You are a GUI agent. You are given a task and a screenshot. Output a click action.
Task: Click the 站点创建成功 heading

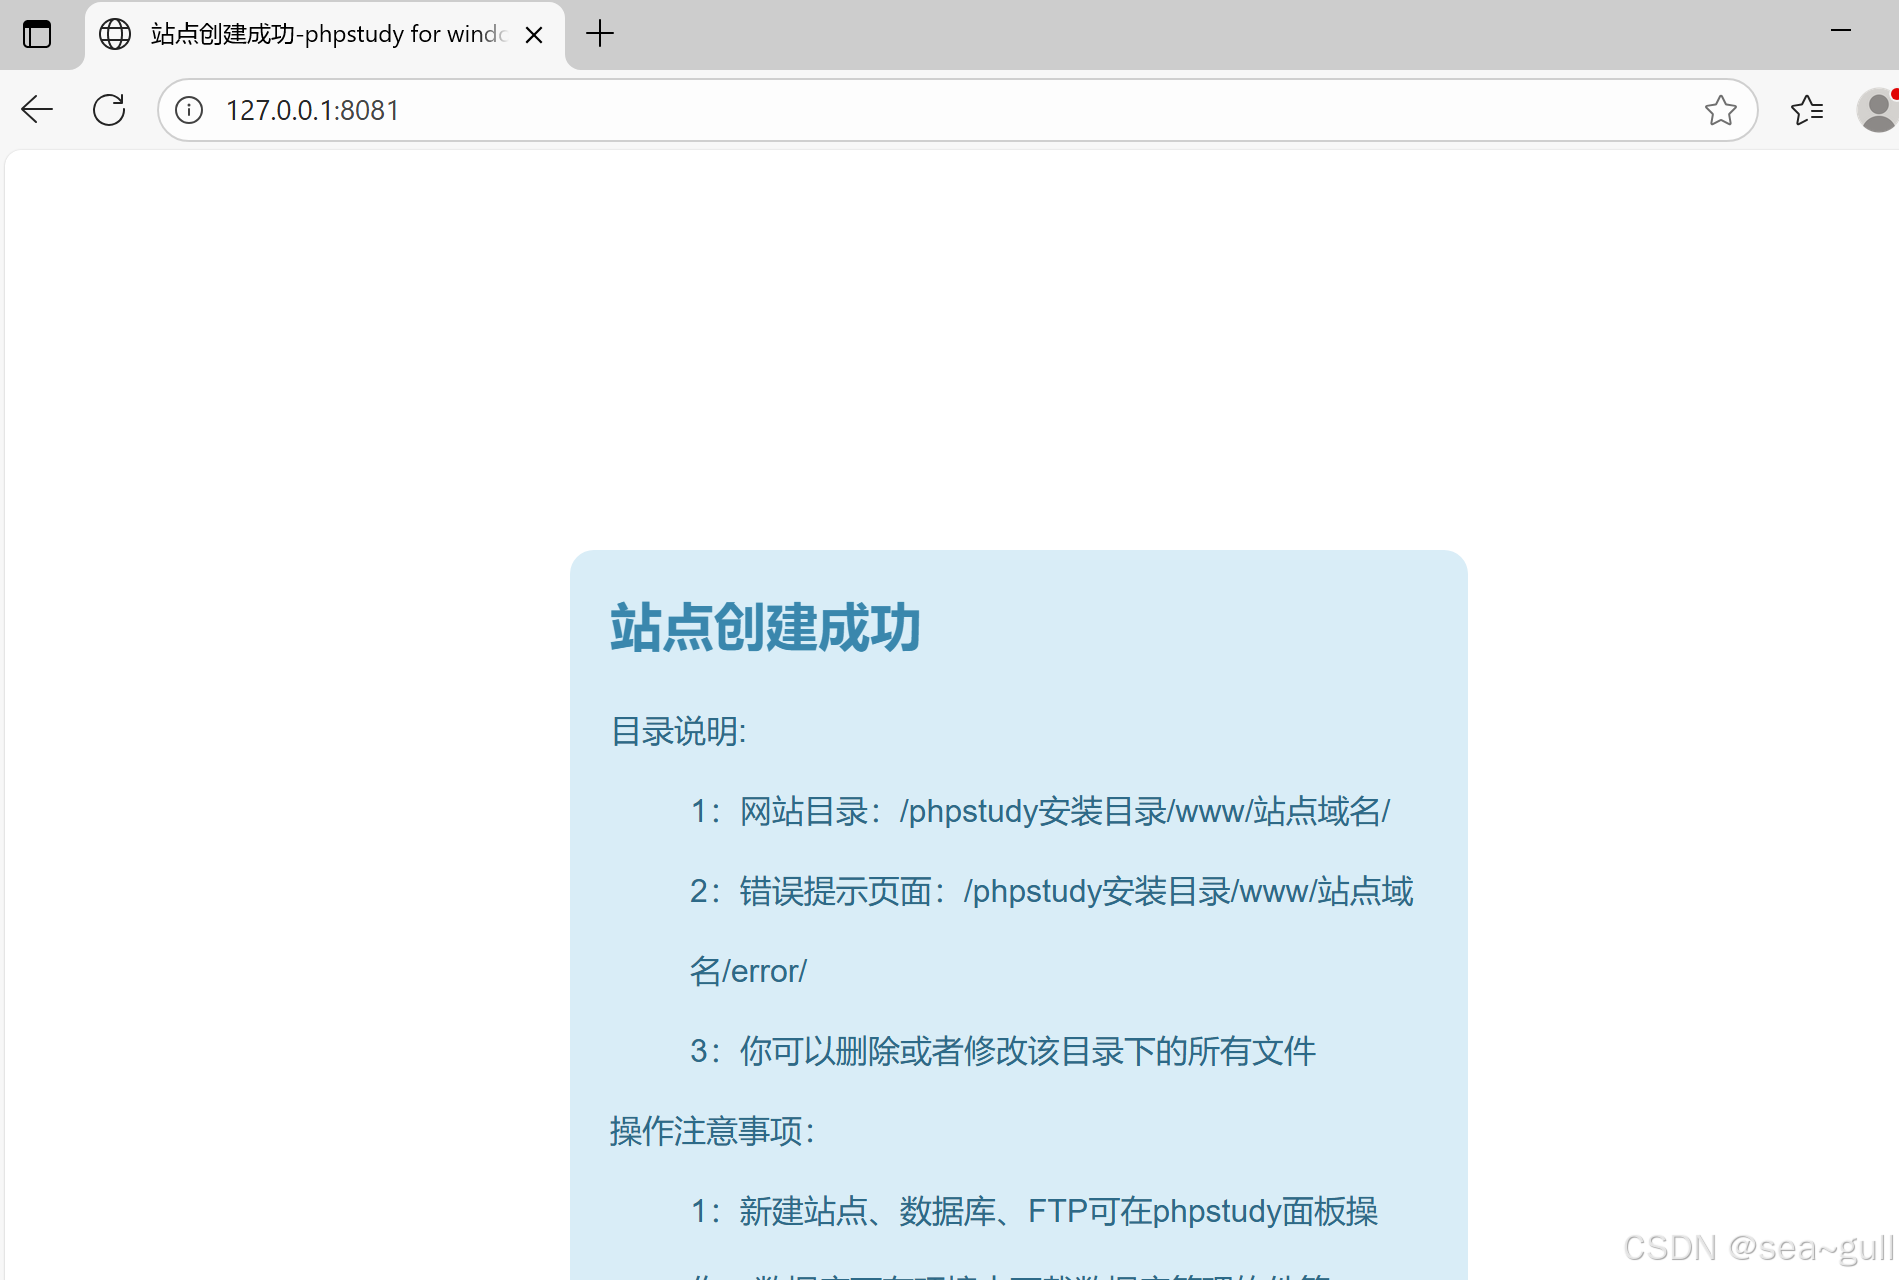[766, 628]
